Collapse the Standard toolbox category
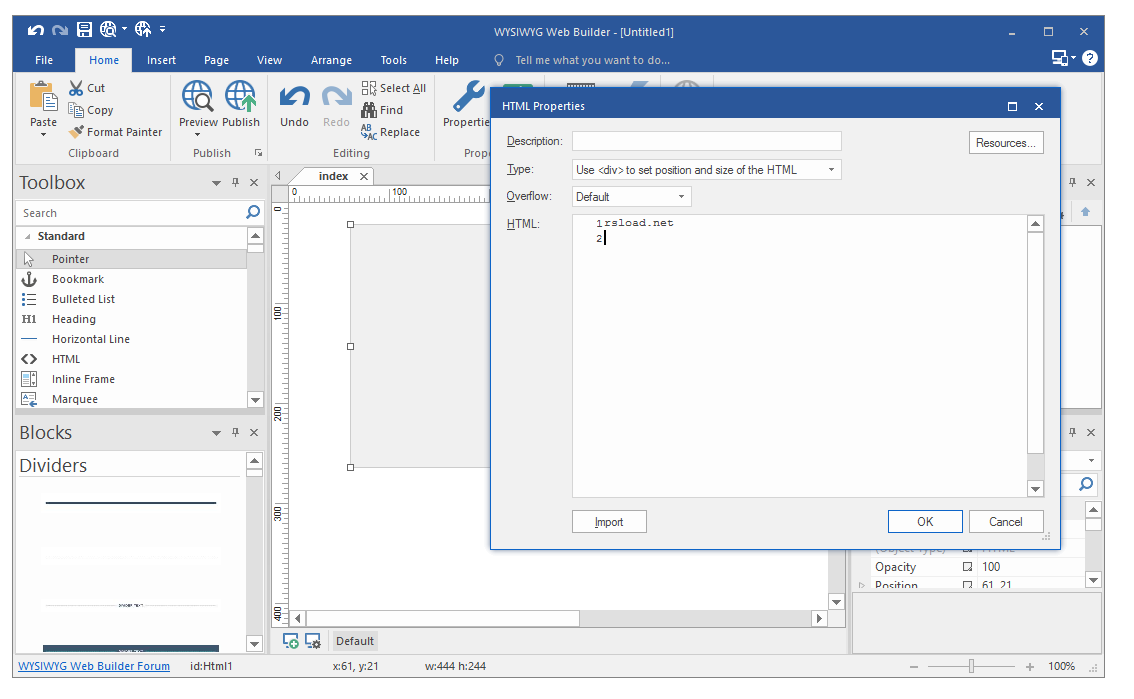This screenshot has height=699, width=1134. (27, 236)
